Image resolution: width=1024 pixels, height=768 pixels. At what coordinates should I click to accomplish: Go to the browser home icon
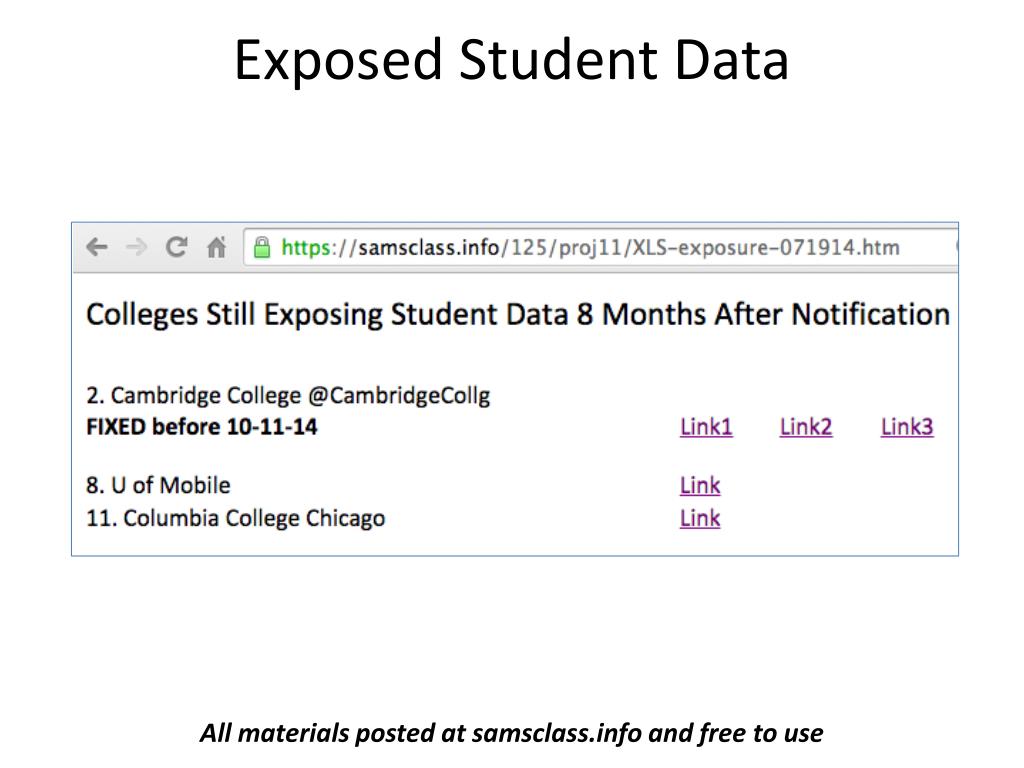(x=216, y=247)
